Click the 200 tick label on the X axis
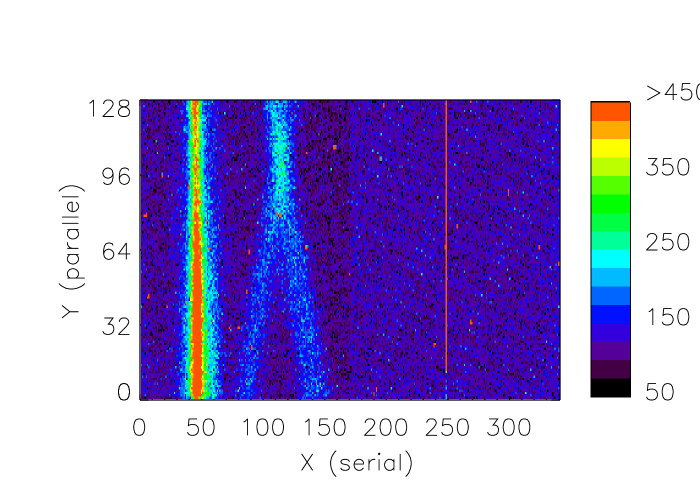 tap(386, 427)
